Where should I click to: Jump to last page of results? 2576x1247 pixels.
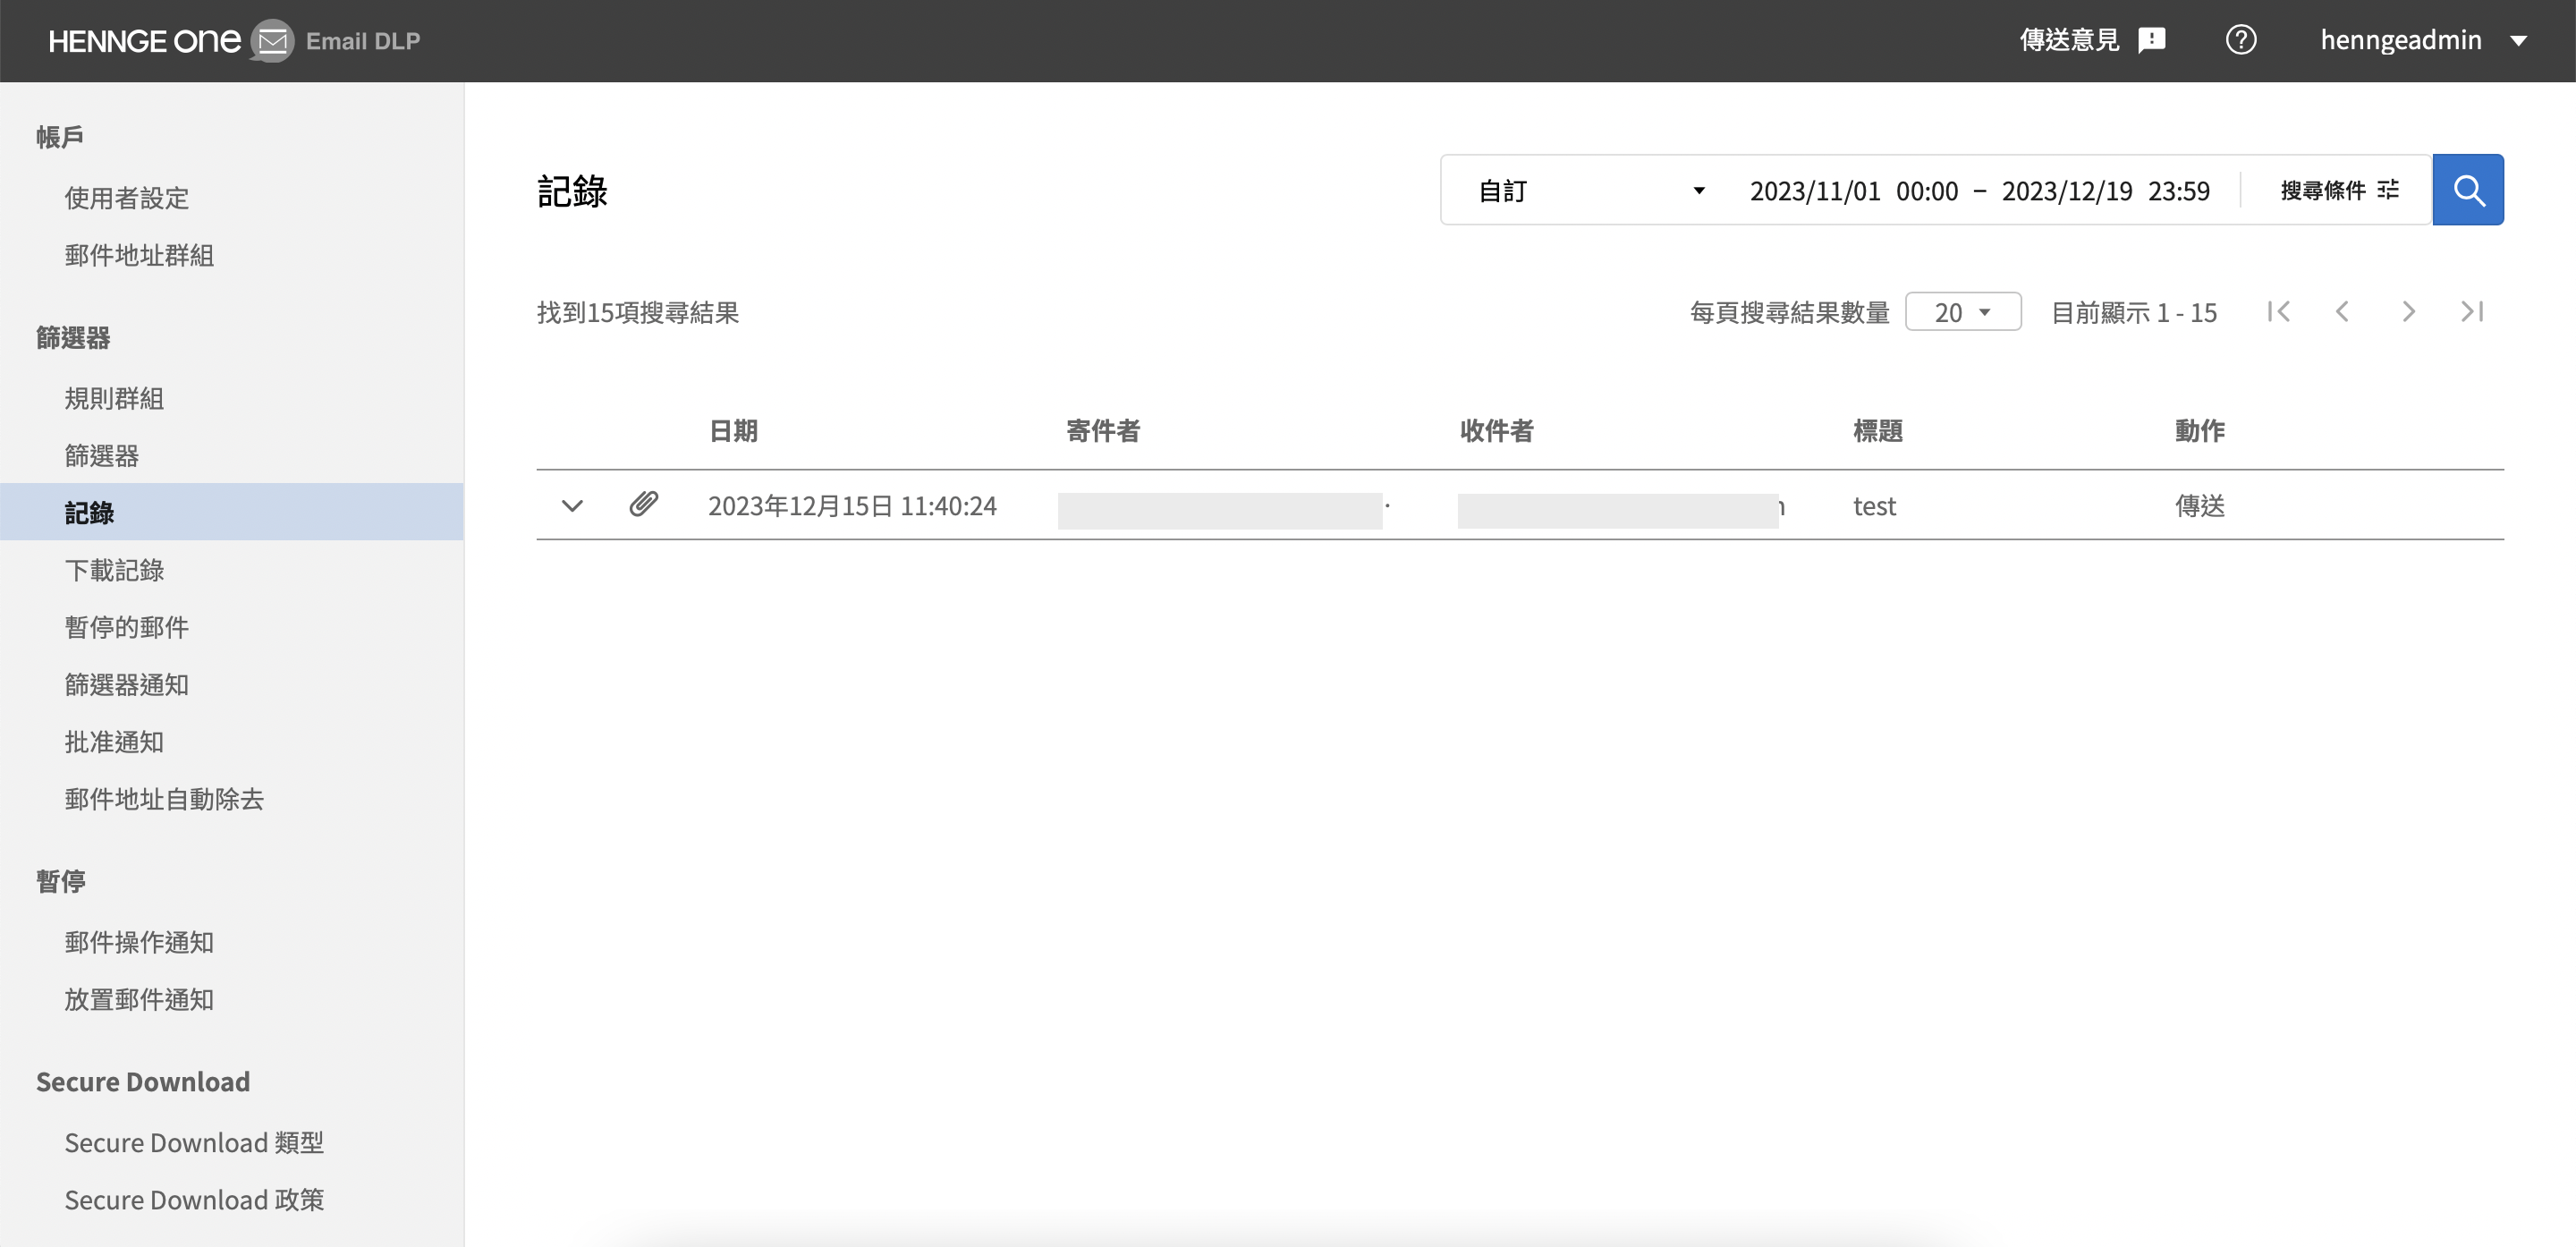tap(2472, 312)
